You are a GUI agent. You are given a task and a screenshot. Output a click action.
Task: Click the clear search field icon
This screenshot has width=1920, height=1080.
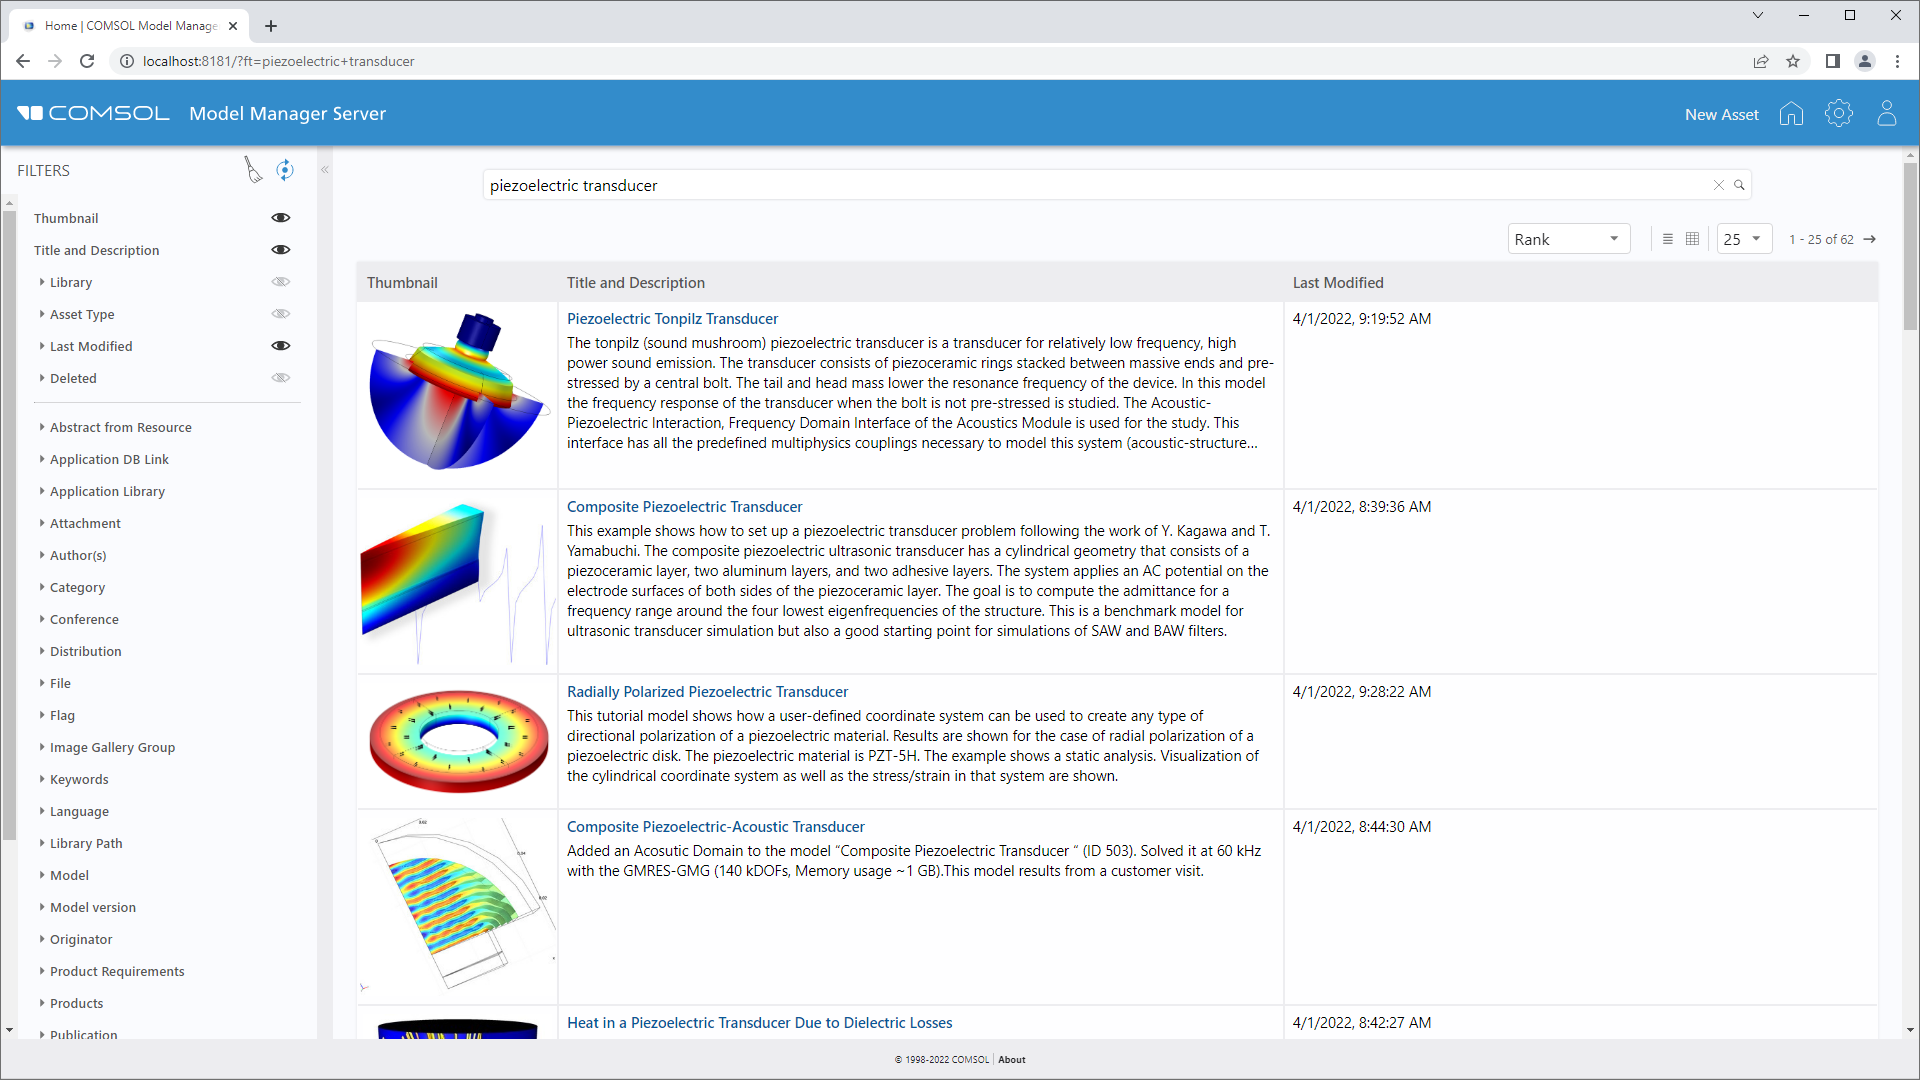click(1718, 185)
